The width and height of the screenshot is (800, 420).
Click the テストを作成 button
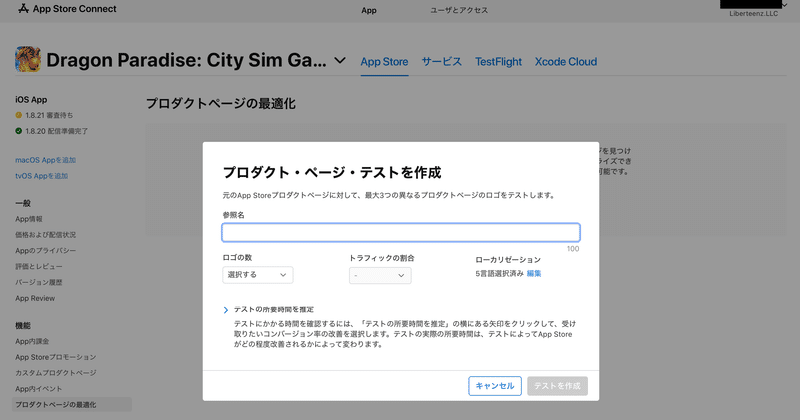[557, 386]
